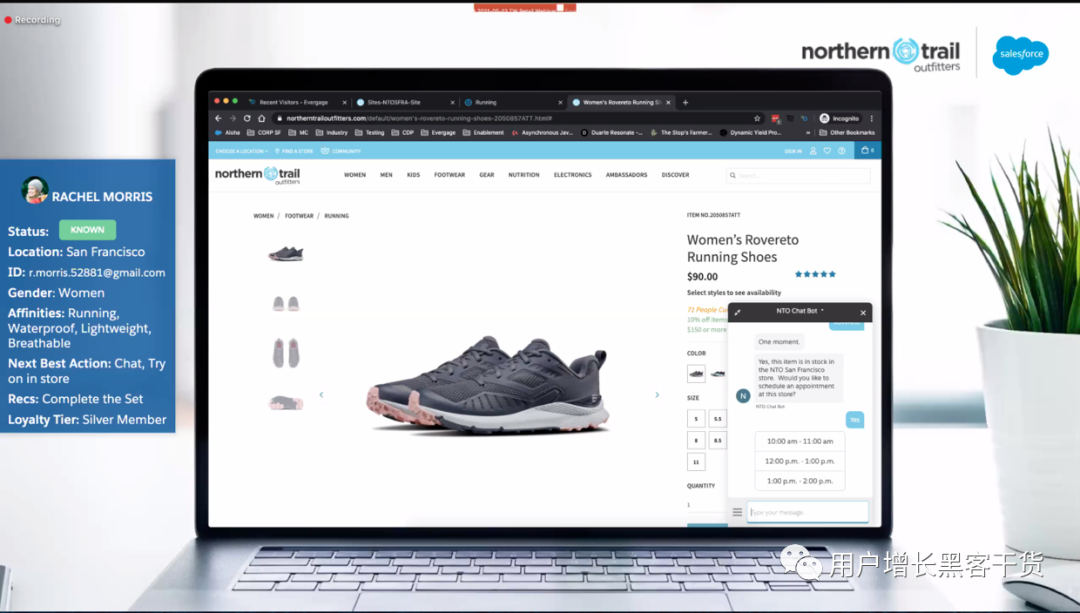Click the Incognito profile indicator

coord(839,118)
